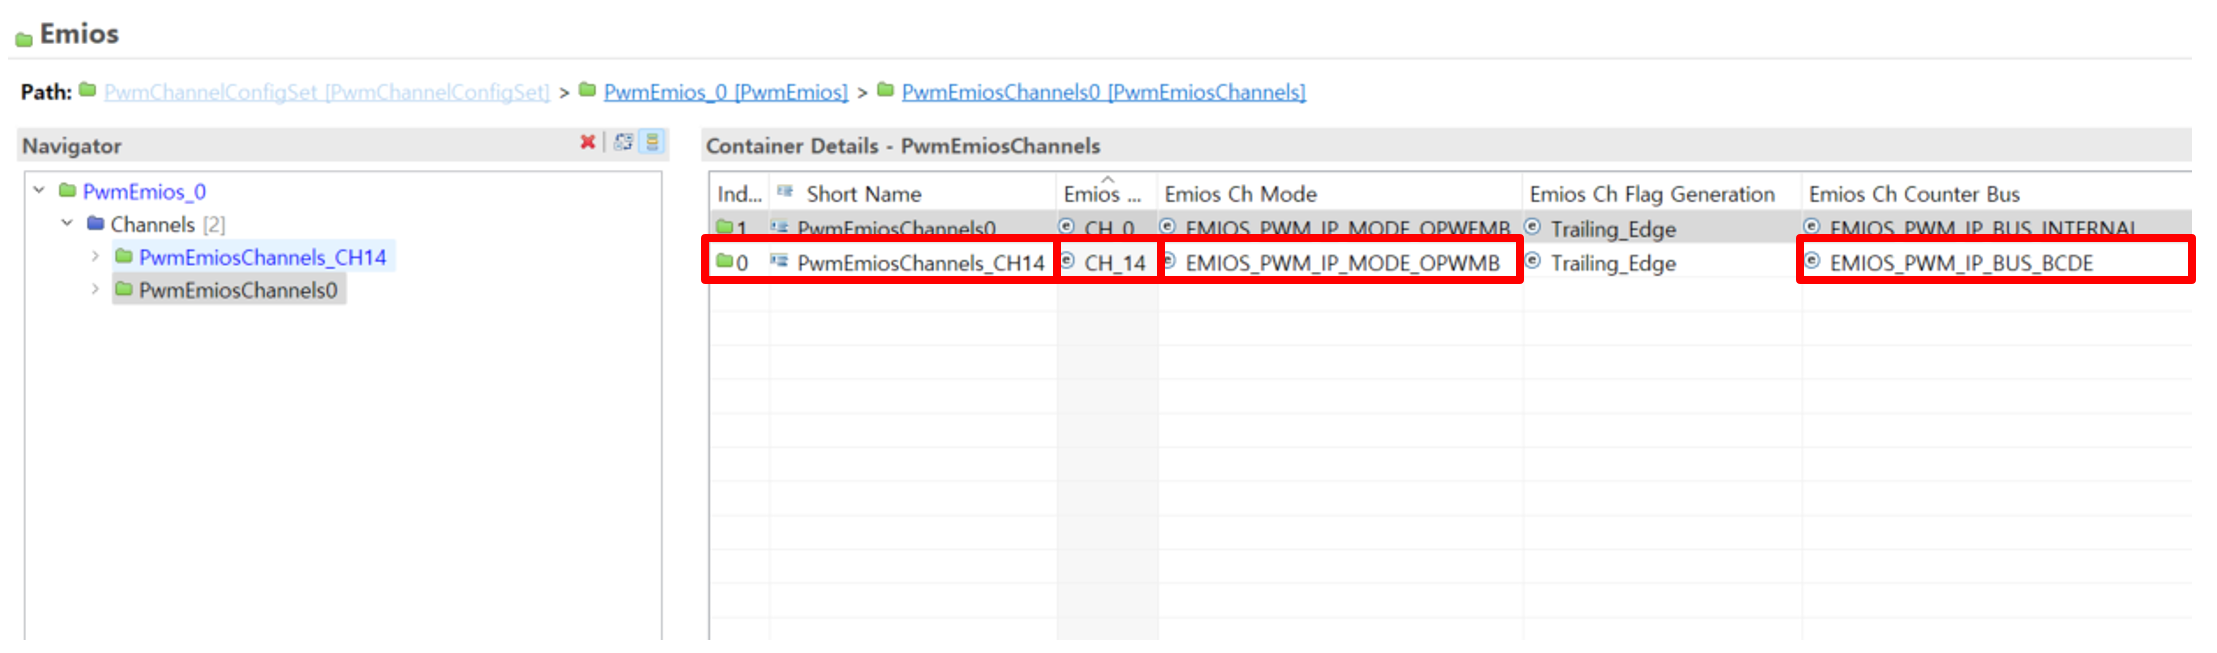Collapse the PwmEmios_0 tree node
The height and width of the screenshot is (653, 2217).
pos(39,190)
